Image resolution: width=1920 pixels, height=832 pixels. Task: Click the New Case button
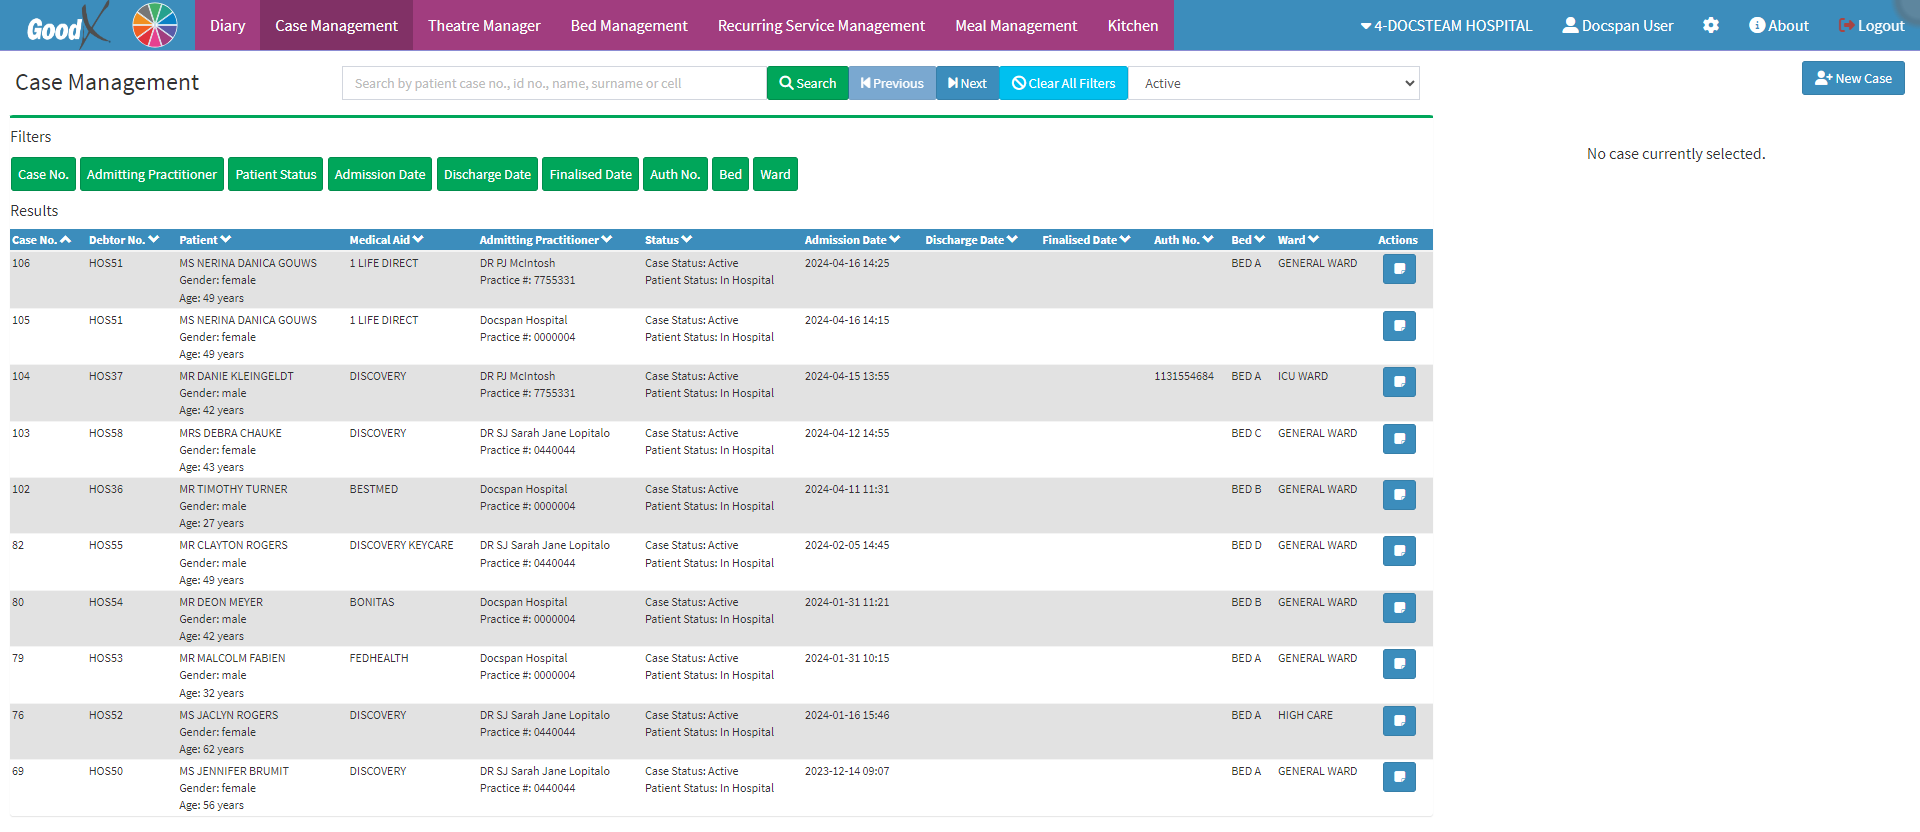point(1853,78)
